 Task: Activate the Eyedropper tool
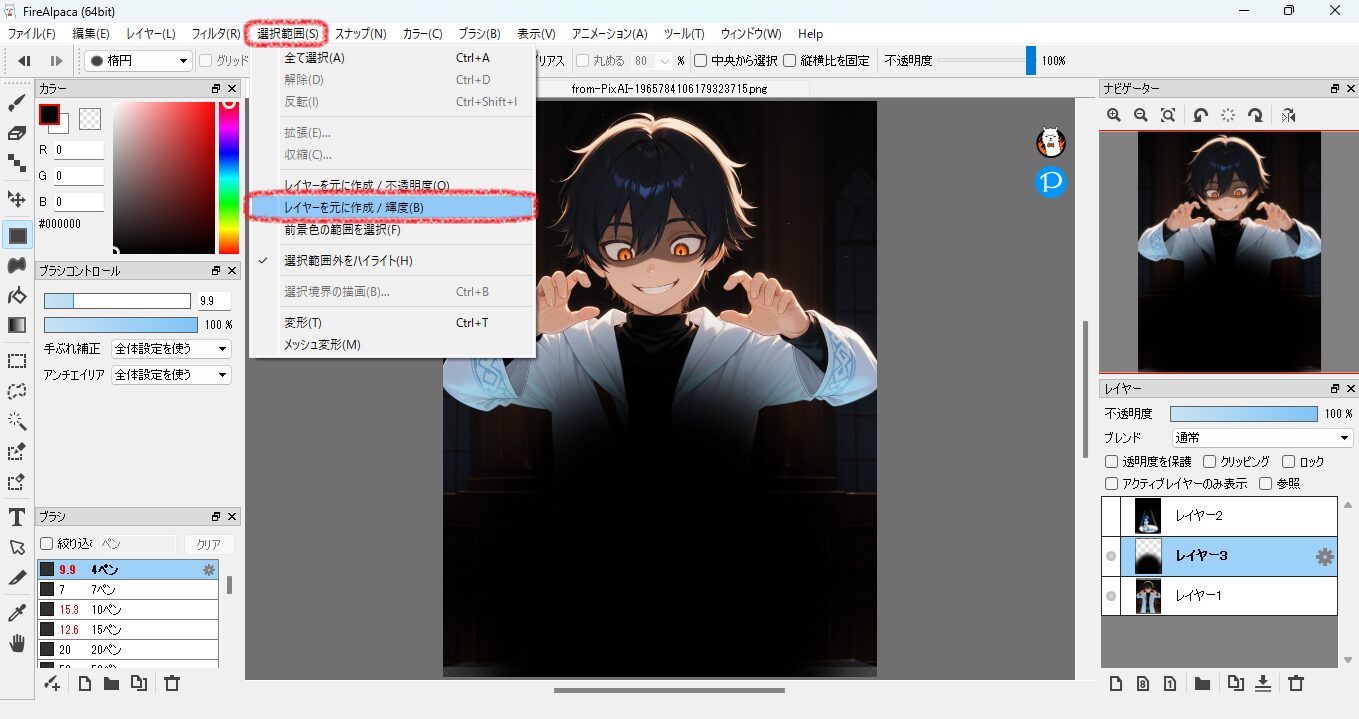click(16, 612)
